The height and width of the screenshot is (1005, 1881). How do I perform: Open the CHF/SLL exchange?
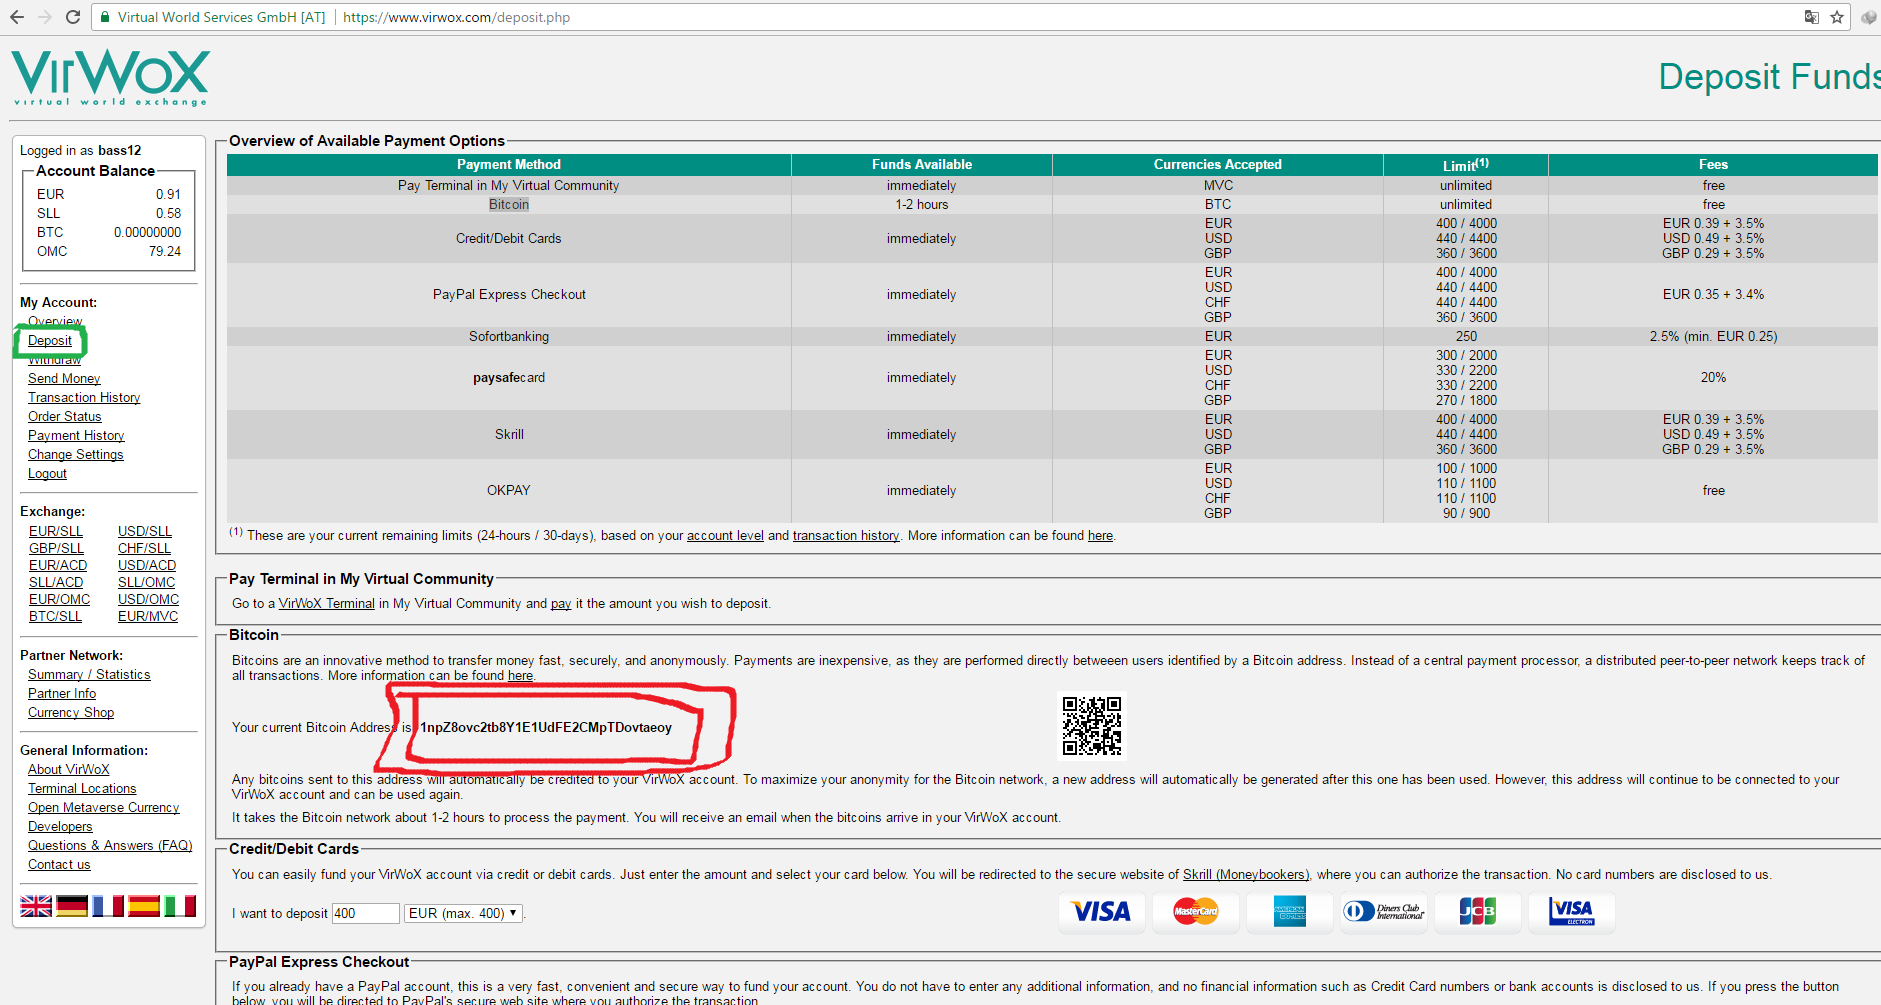tap(144, 548)
